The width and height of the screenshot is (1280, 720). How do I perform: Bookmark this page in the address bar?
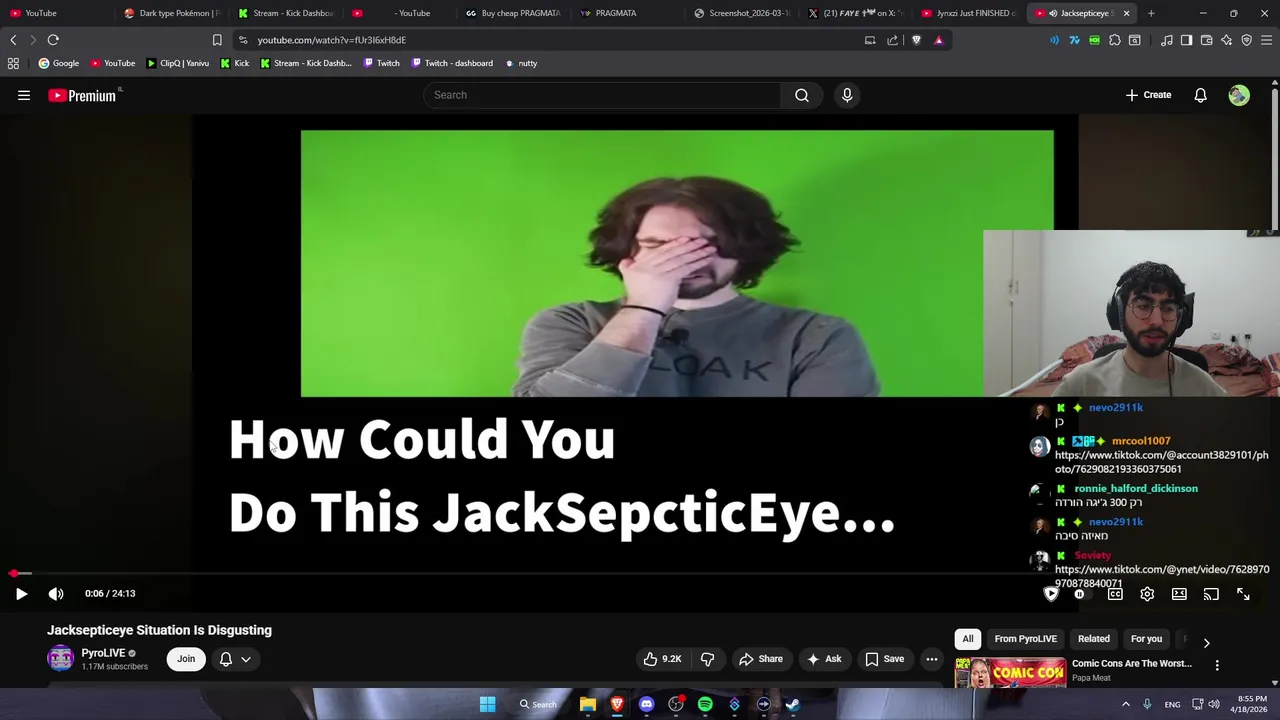[217, 40]
